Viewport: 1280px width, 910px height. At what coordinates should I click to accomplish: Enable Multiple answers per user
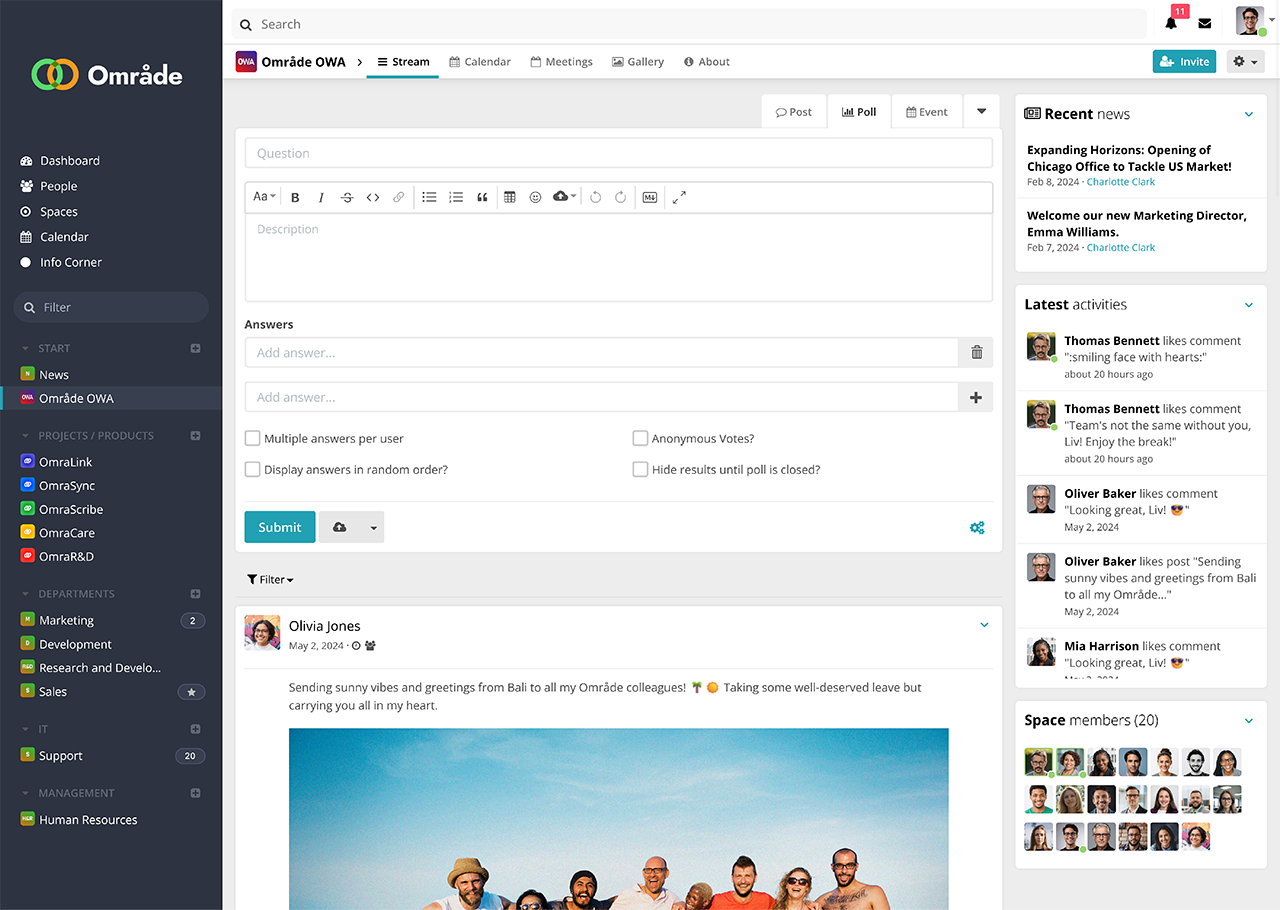[254, 438]
